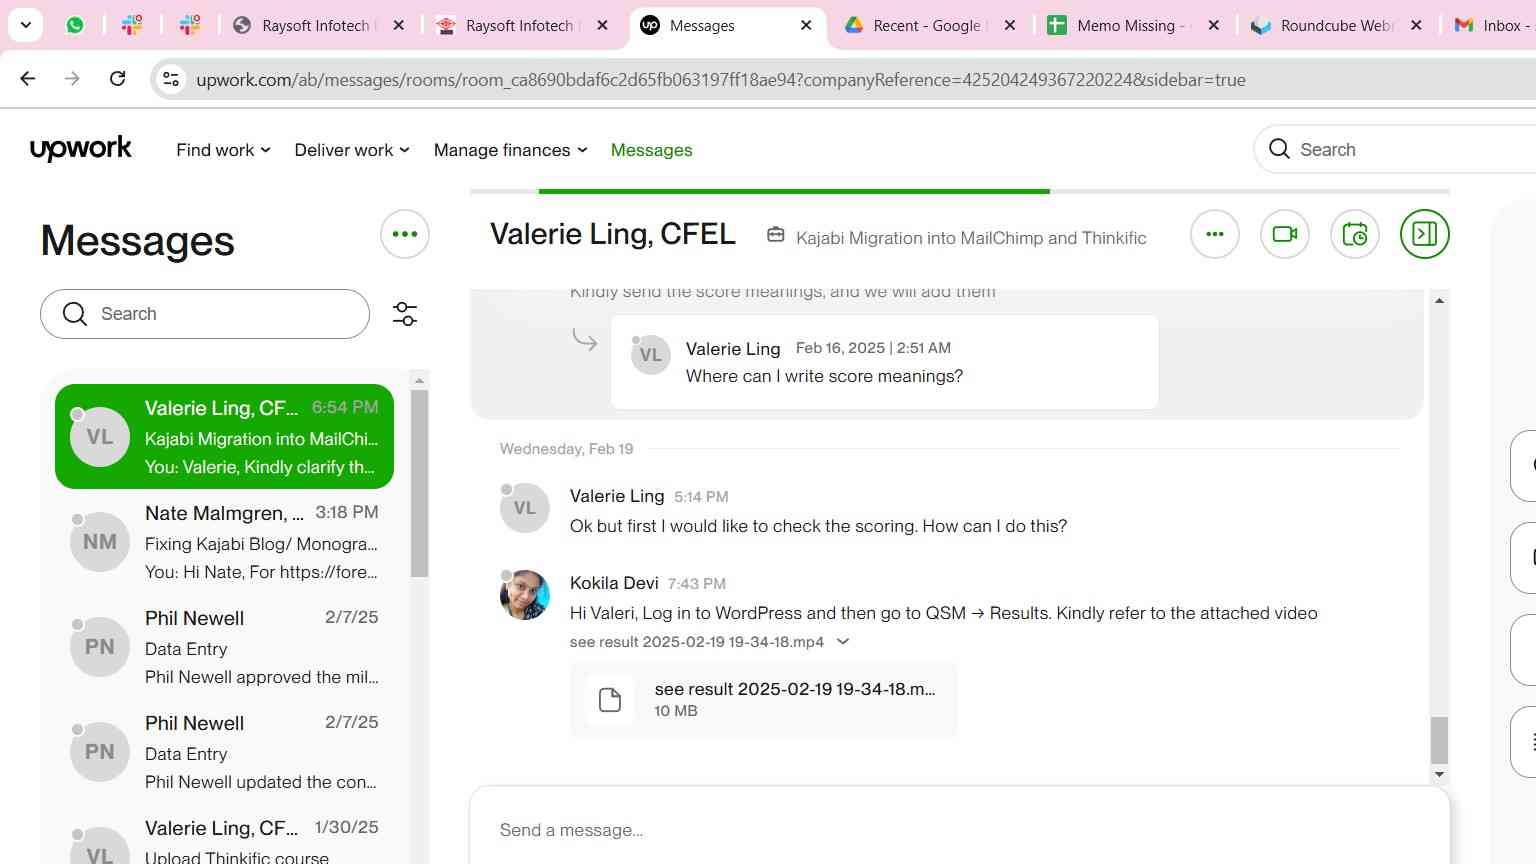1536x864 pixels.
Task: Click Valerie Ling's VL avatar in chat
Action: coord(525,508)
